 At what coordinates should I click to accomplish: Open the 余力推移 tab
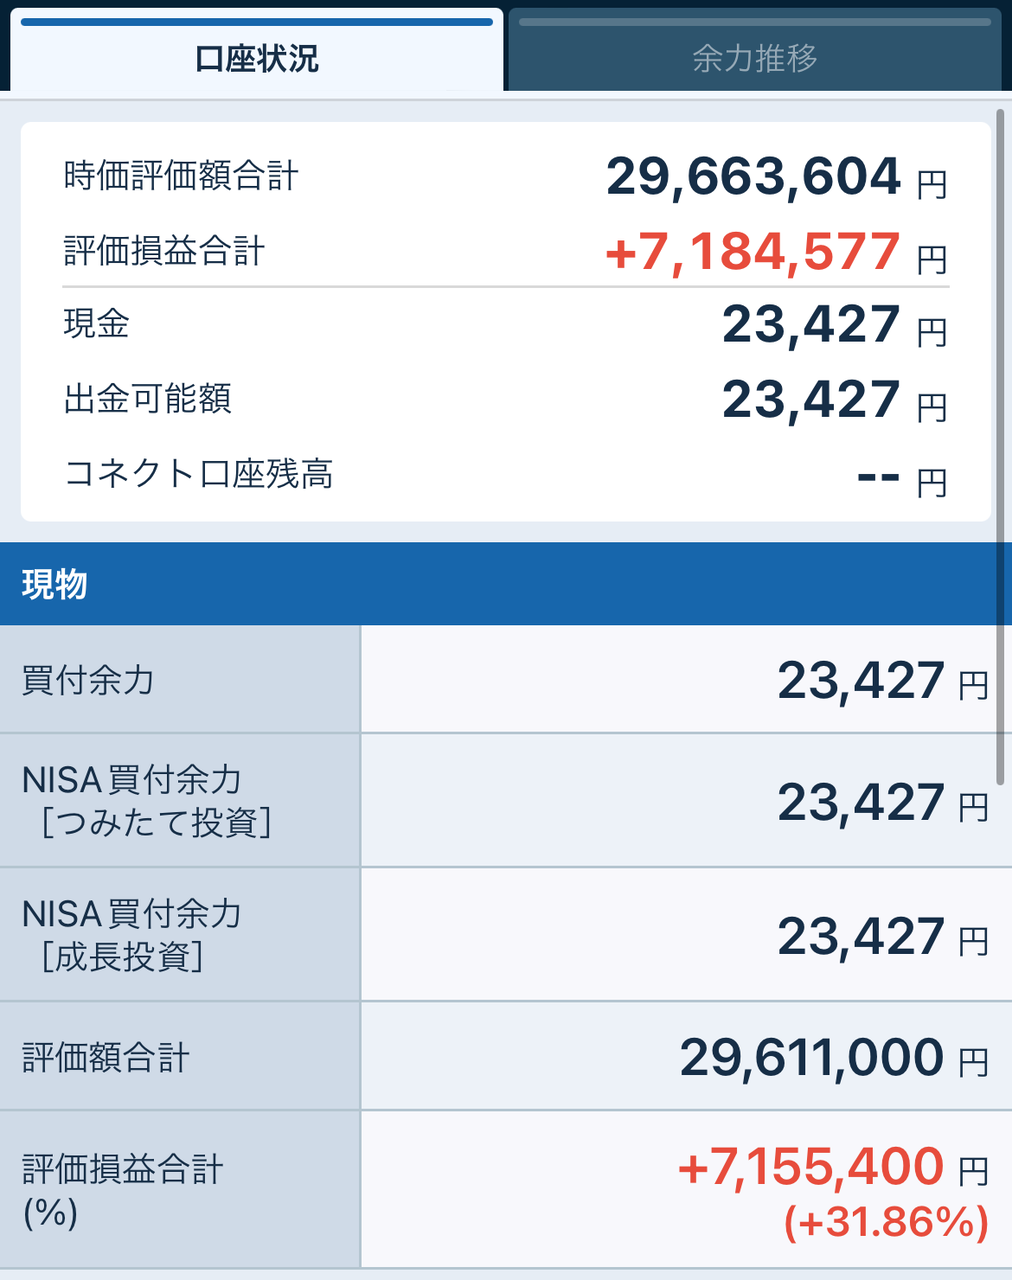tap(755, 58)
